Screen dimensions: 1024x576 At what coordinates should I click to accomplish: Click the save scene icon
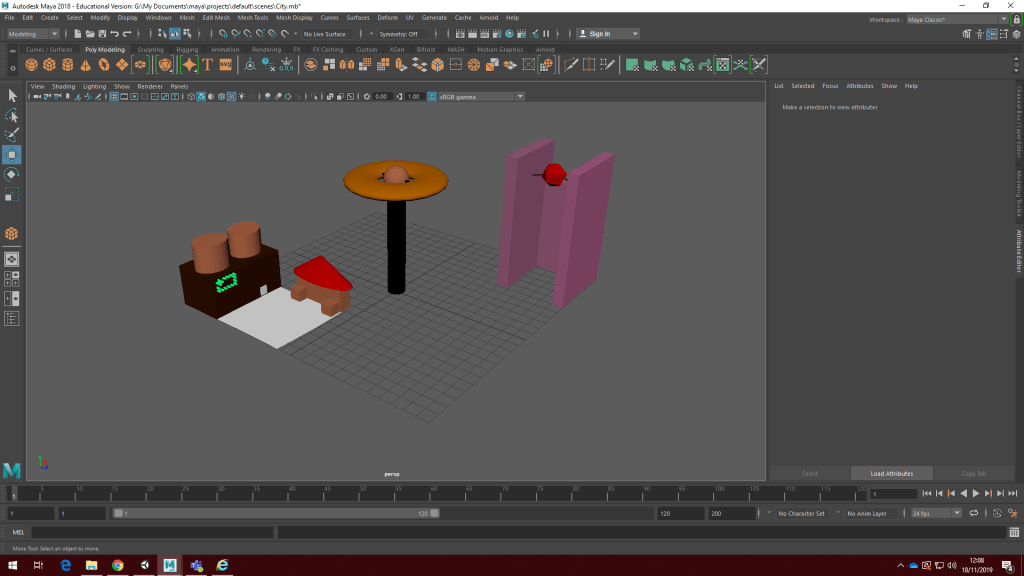coord(102,34)
